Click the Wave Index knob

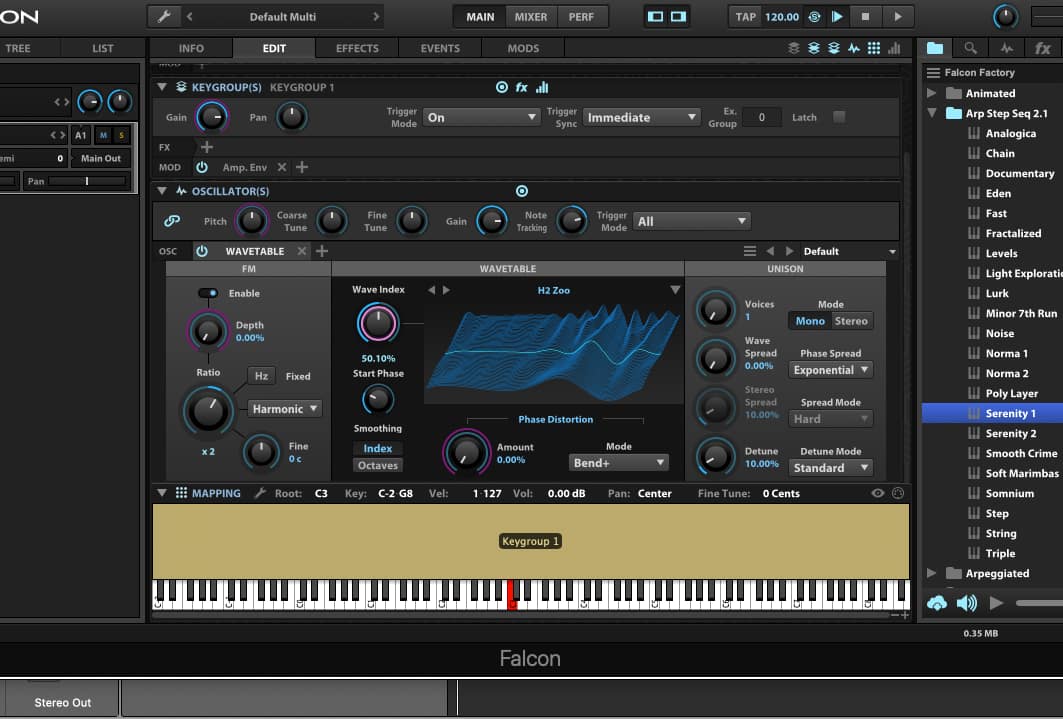378,323
